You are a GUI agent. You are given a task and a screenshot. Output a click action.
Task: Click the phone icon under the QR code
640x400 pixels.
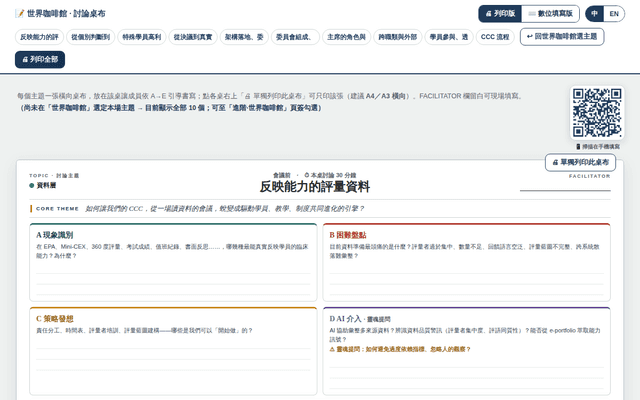578,147
